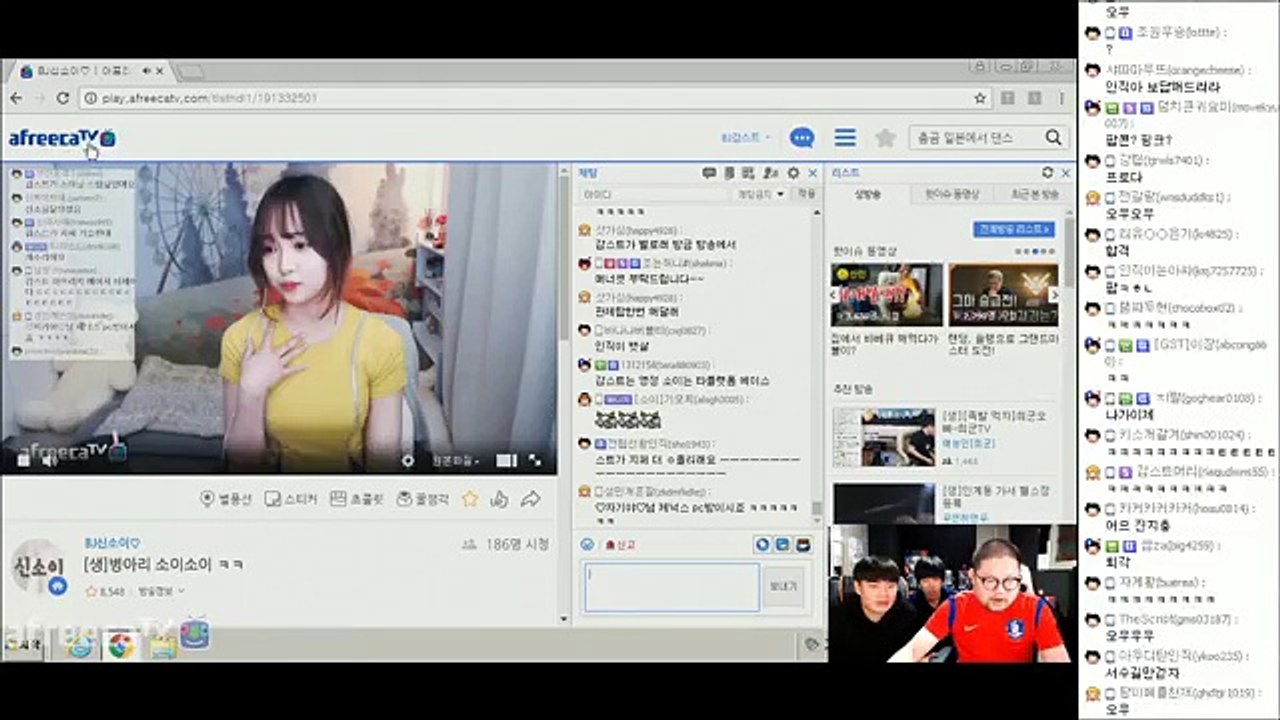This screenshot has height=720, width=1280.
Task: Click the magnifier search icon
Action: click(x=1053, y=138)
